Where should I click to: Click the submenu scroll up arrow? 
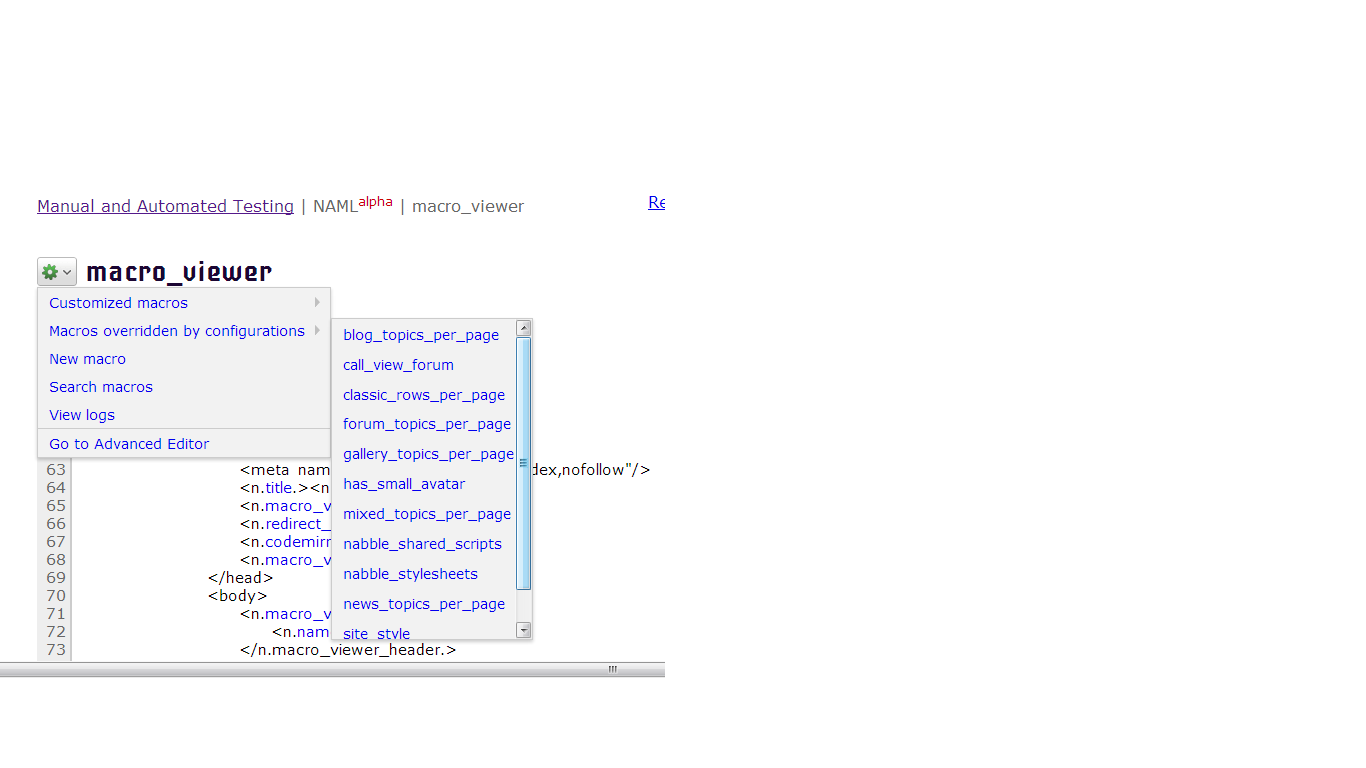coord(523,328)
